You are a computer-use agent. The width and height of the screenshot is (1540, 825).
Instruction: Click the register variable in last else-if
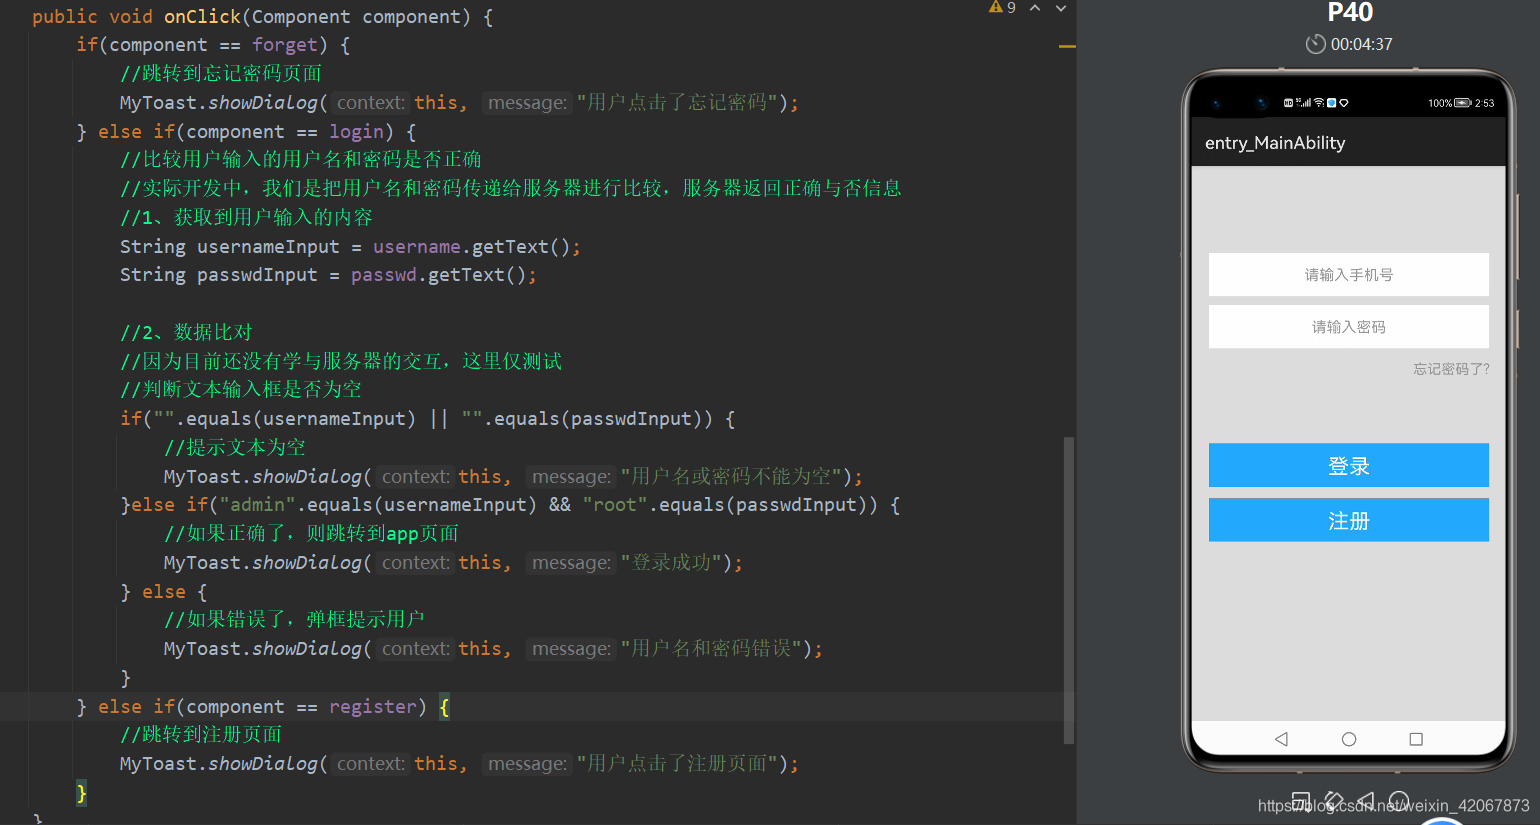(x=373, y=707)
